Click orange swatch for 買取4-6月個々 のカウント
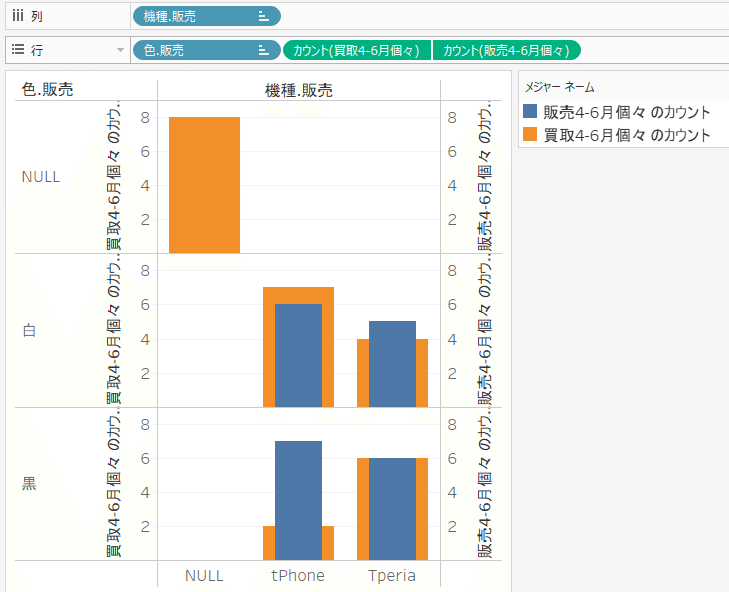729x592 pixels. [530, 134]
